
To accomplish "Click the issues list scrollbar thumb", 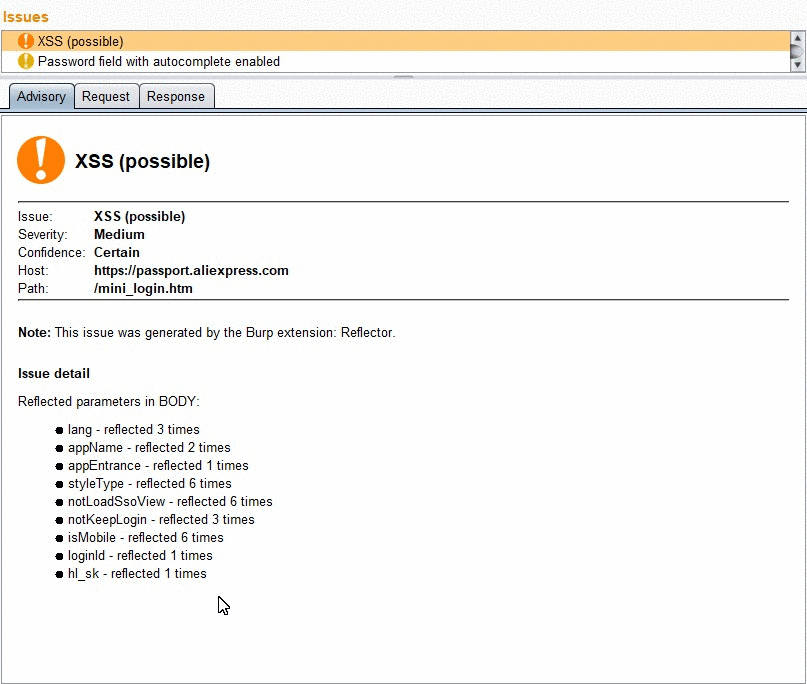I will click(x=797, y=51).
